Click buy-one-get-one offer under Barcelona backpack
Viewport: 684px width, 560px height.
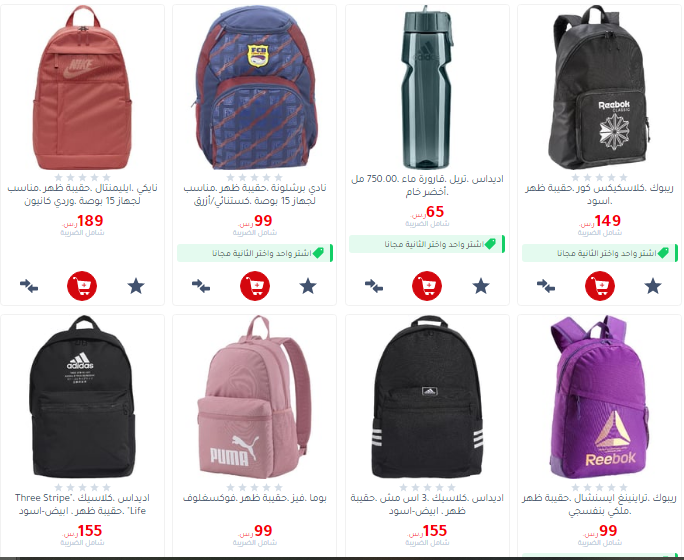[255, 253]
